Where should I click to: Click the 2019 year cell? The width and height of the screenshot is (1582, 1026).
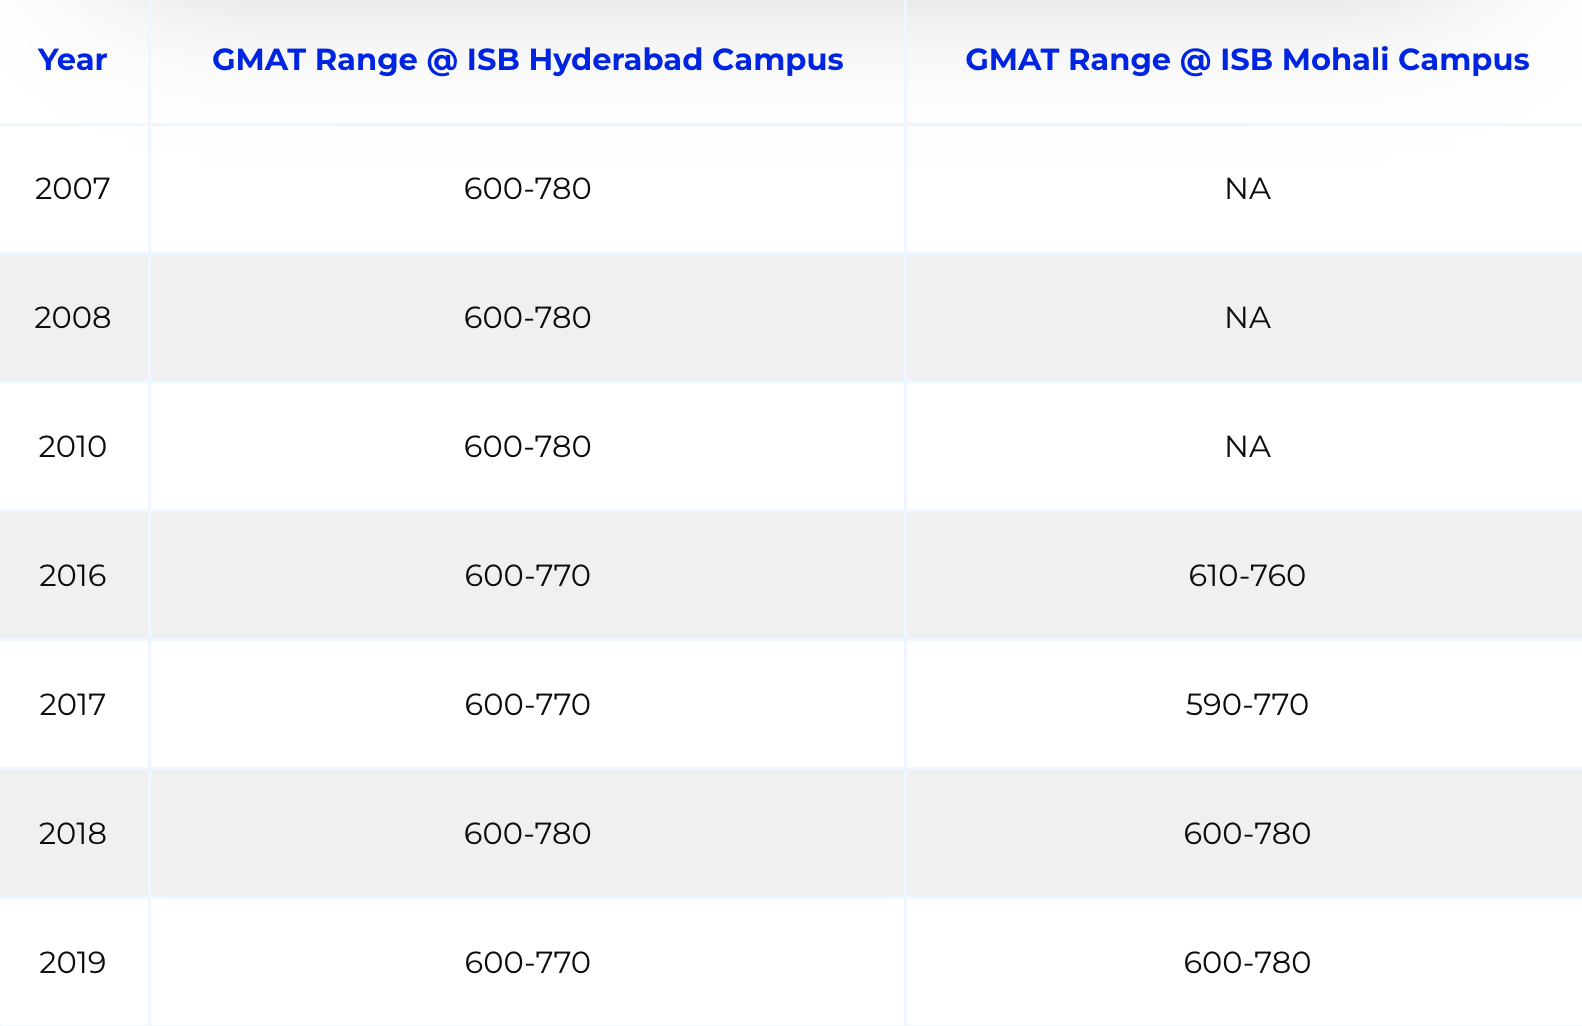click(x=72, y=962)
